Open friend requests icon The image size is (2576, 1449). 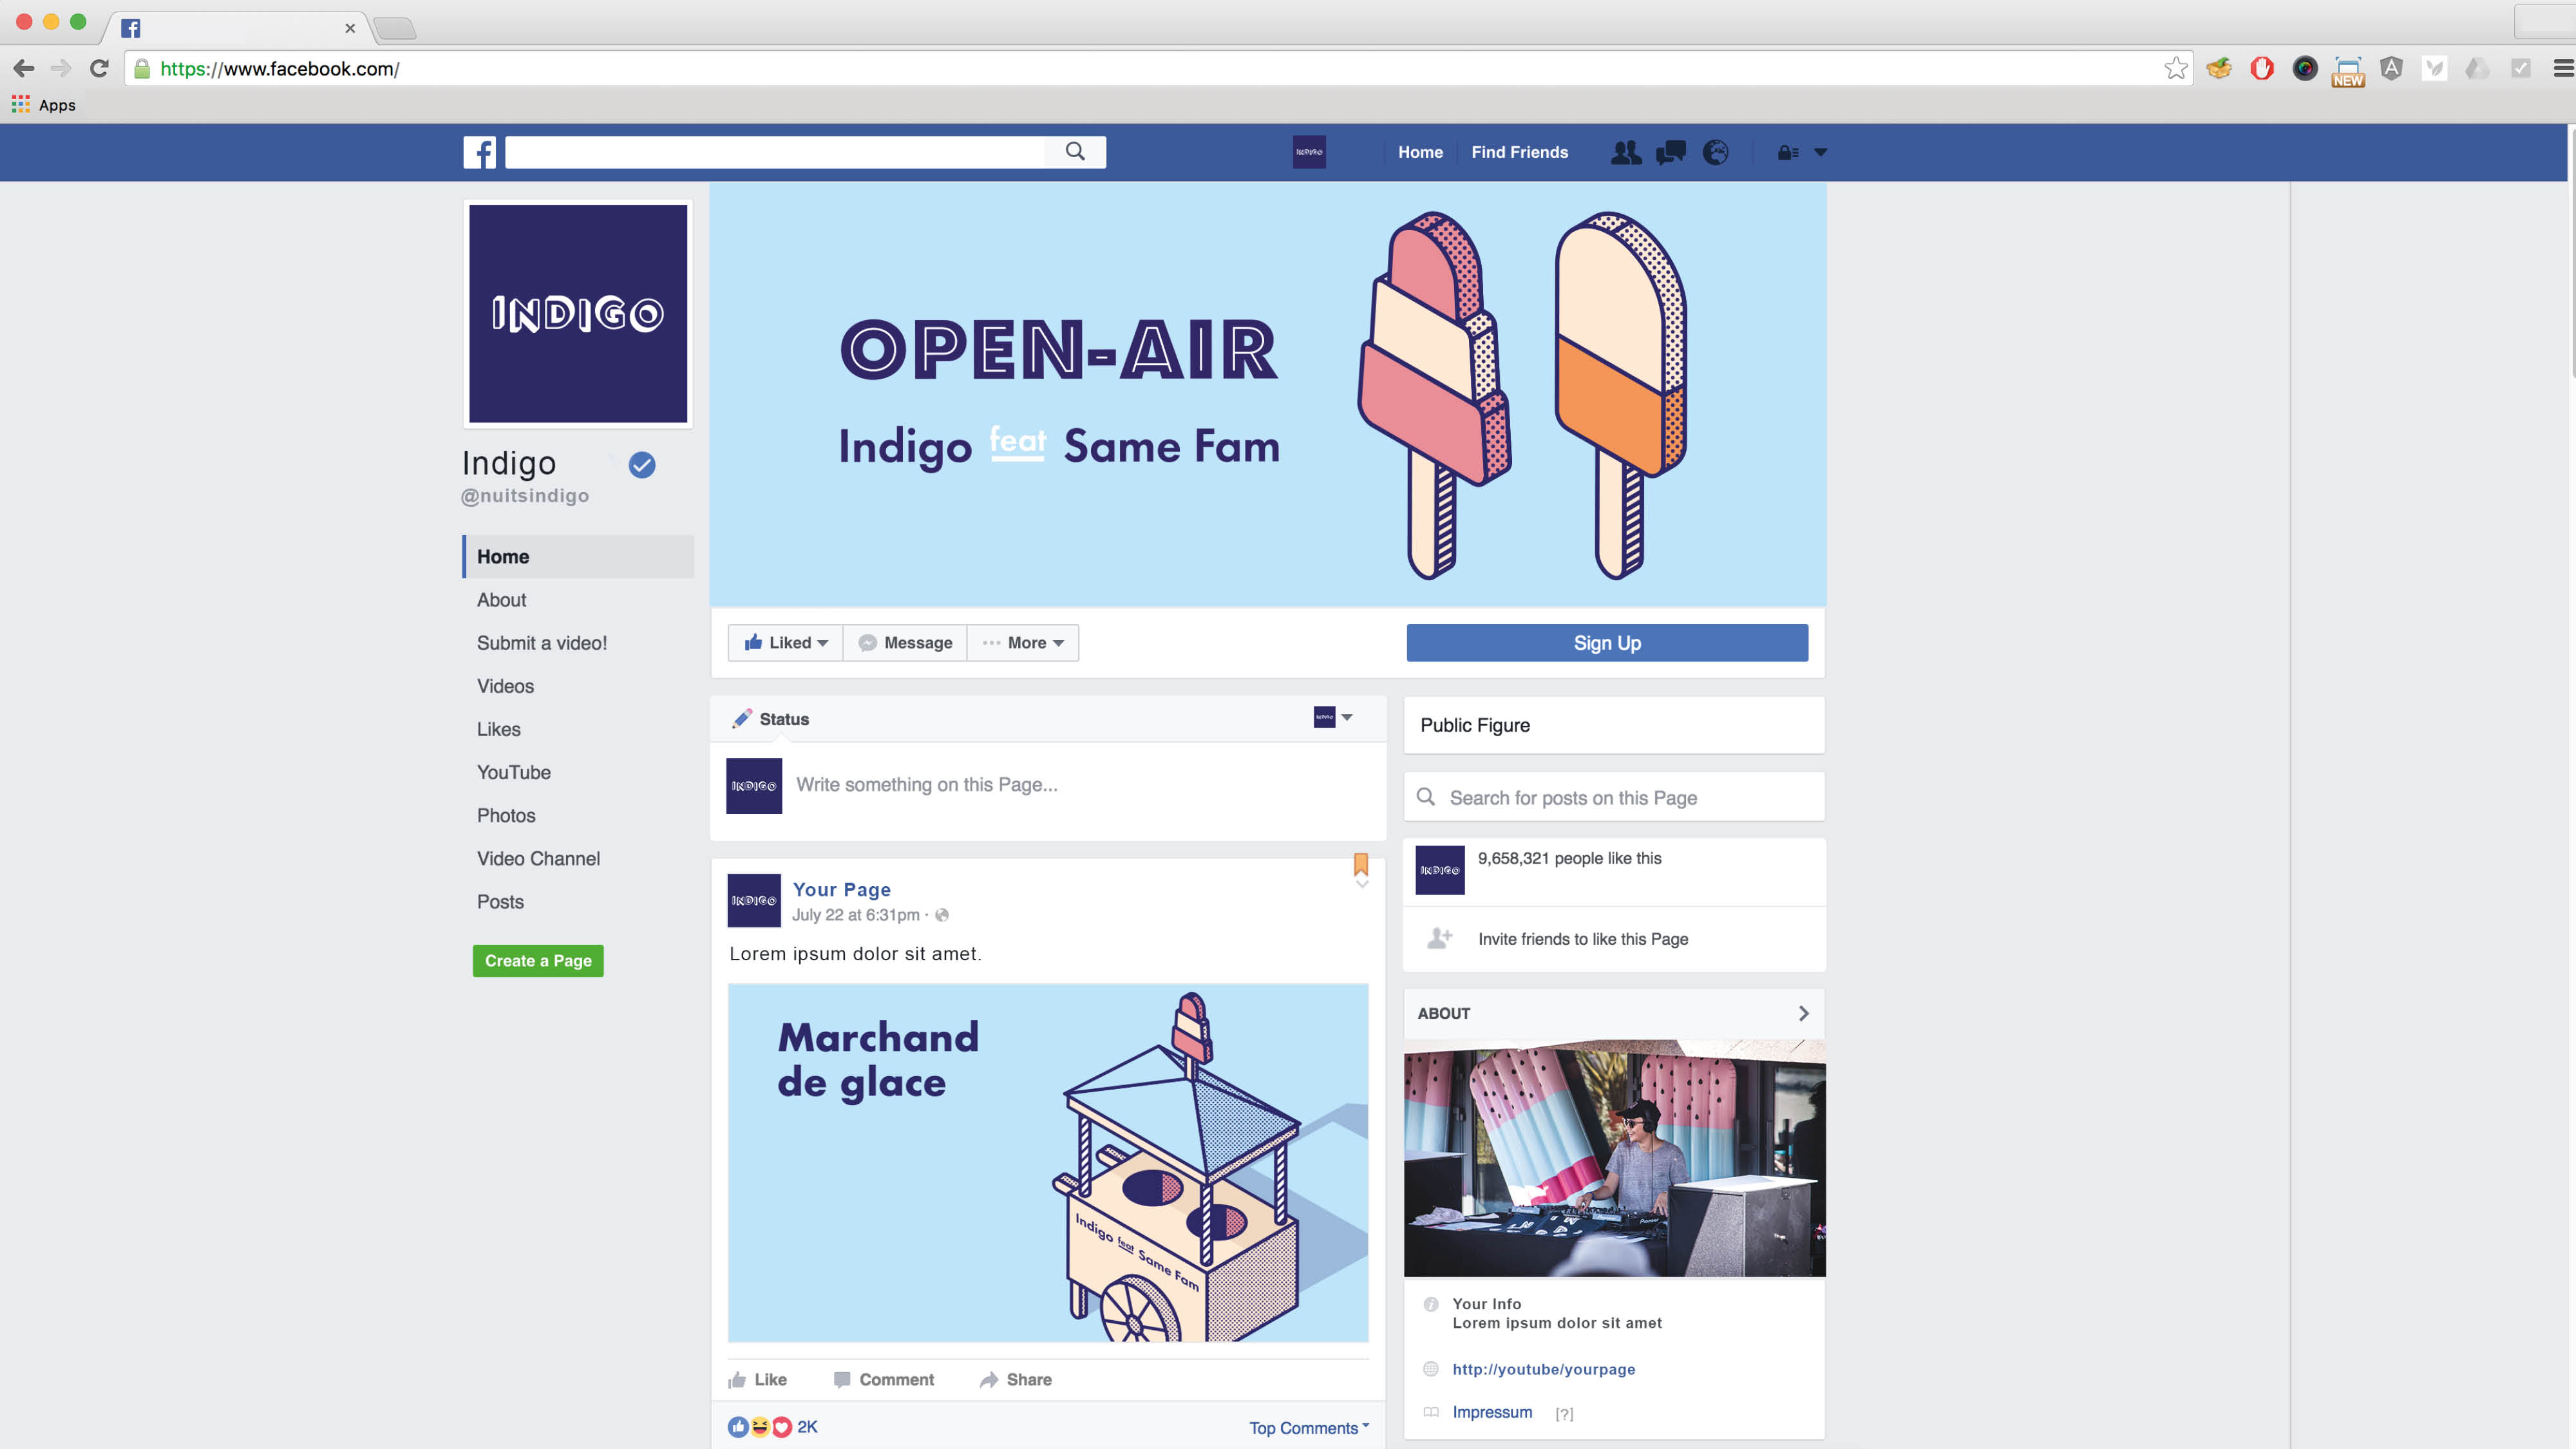pos(1625,152)
